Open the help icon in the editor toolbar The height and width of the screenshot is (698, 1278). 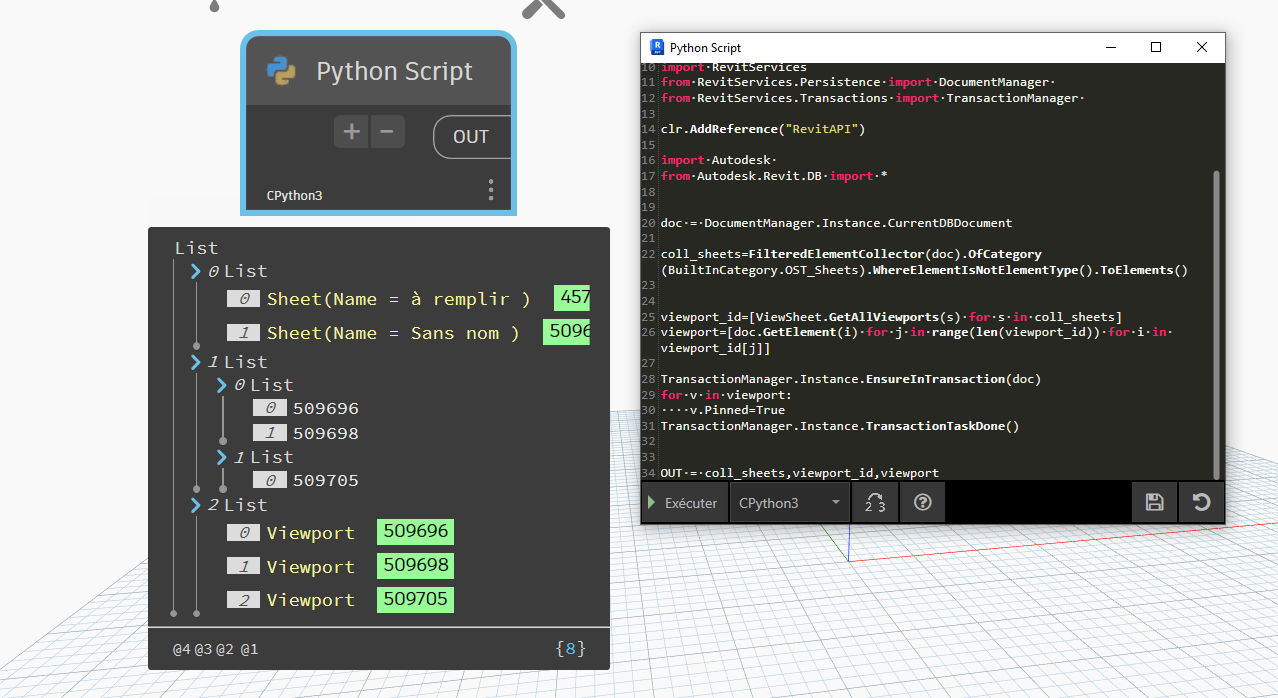(x=923, y=503)
